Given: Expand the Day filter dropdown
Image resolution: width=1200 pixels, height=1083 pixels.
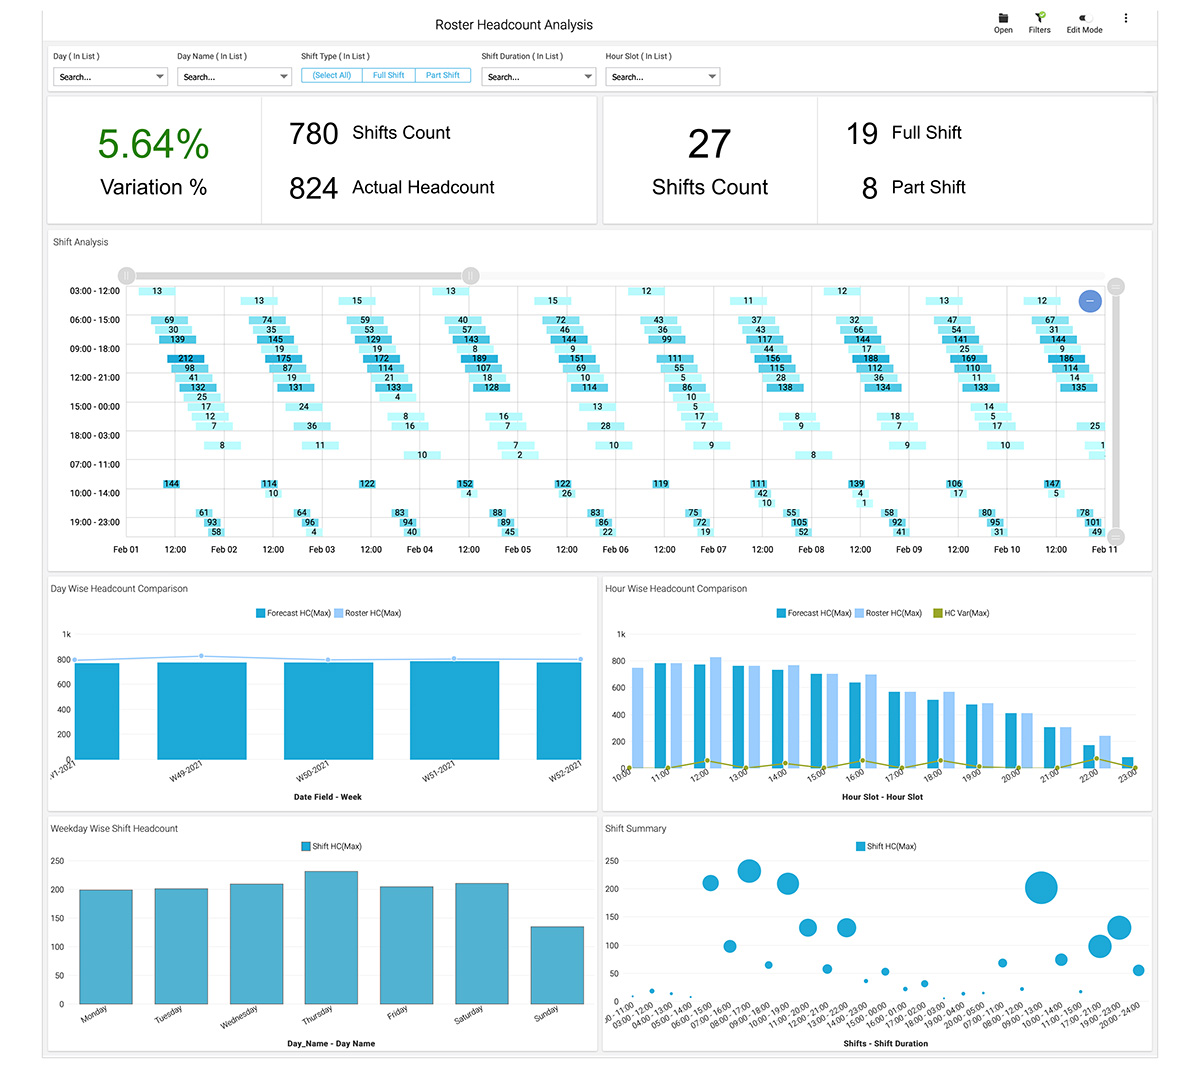Looking at the screenshot, I should [x=110, y=77].
